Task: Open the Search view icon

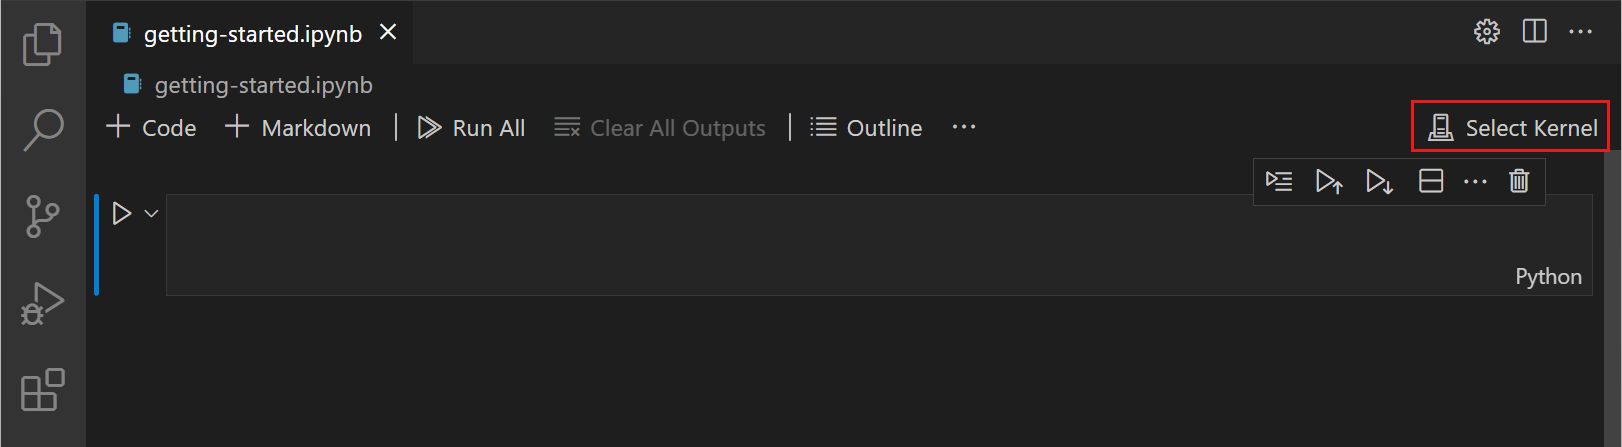Action: (42, 130)
